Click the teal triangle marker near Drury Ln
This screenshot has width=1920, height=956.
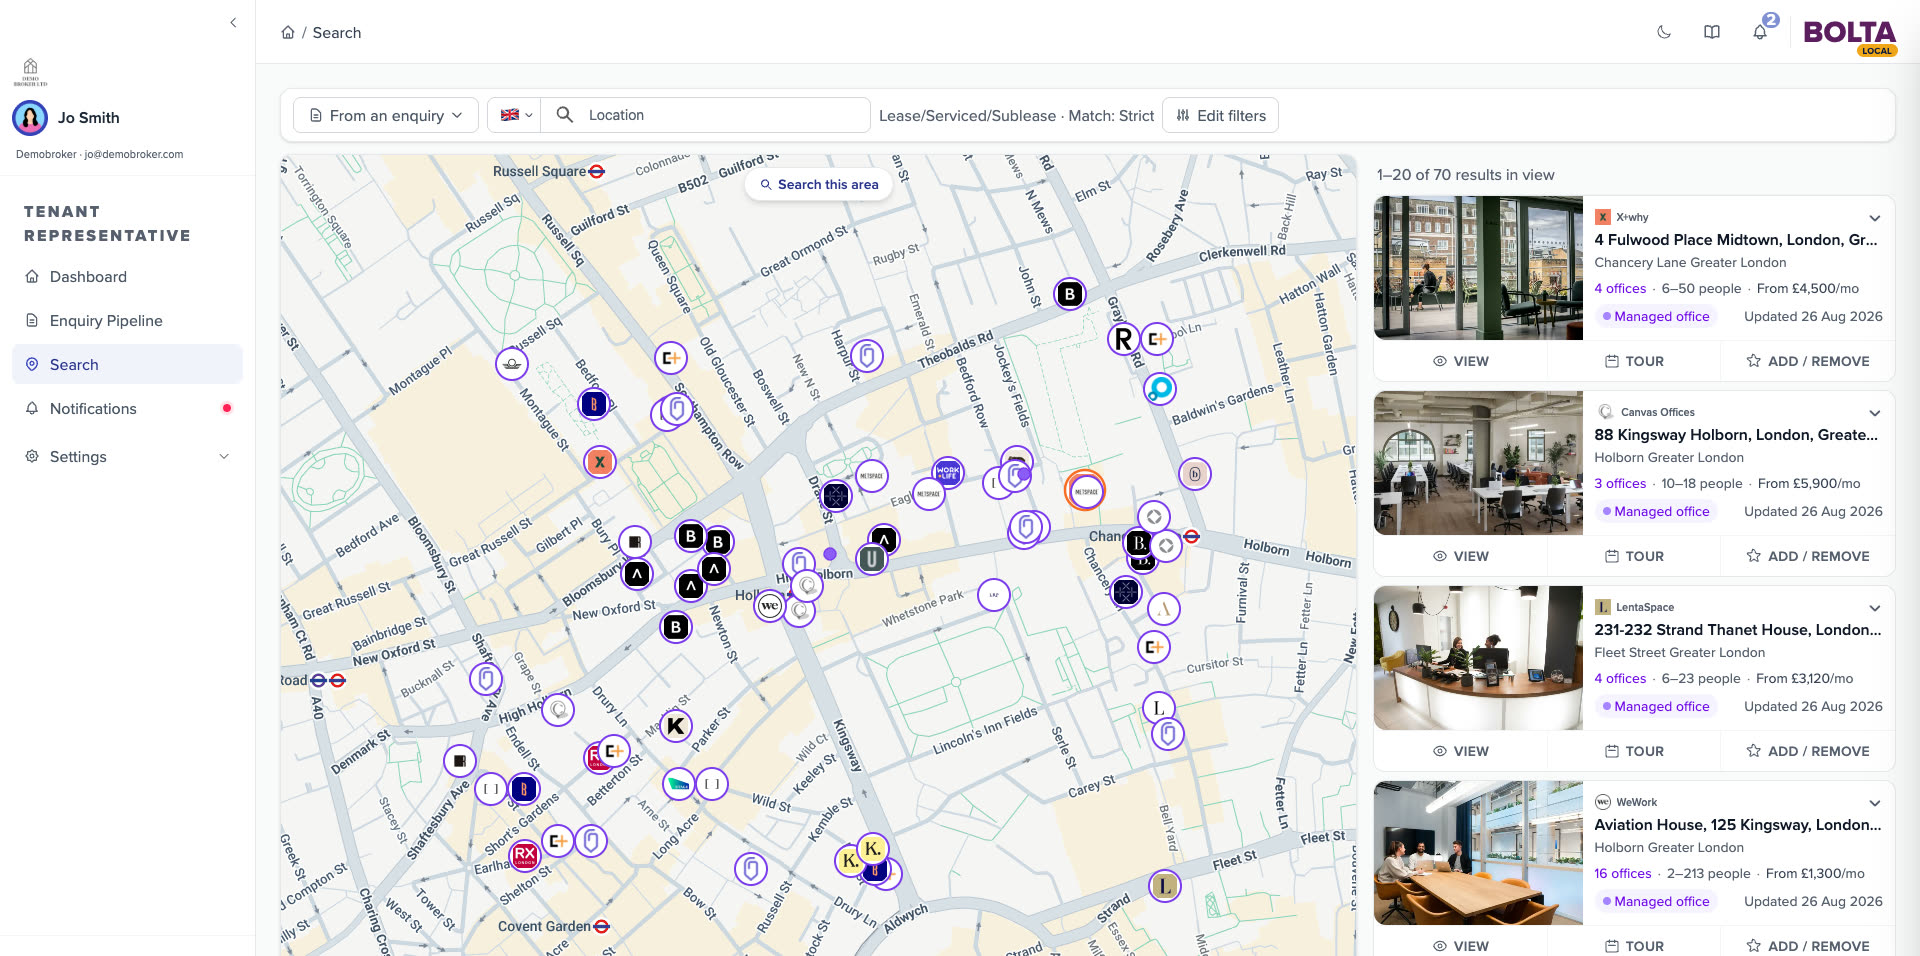(x=679, y=784)
